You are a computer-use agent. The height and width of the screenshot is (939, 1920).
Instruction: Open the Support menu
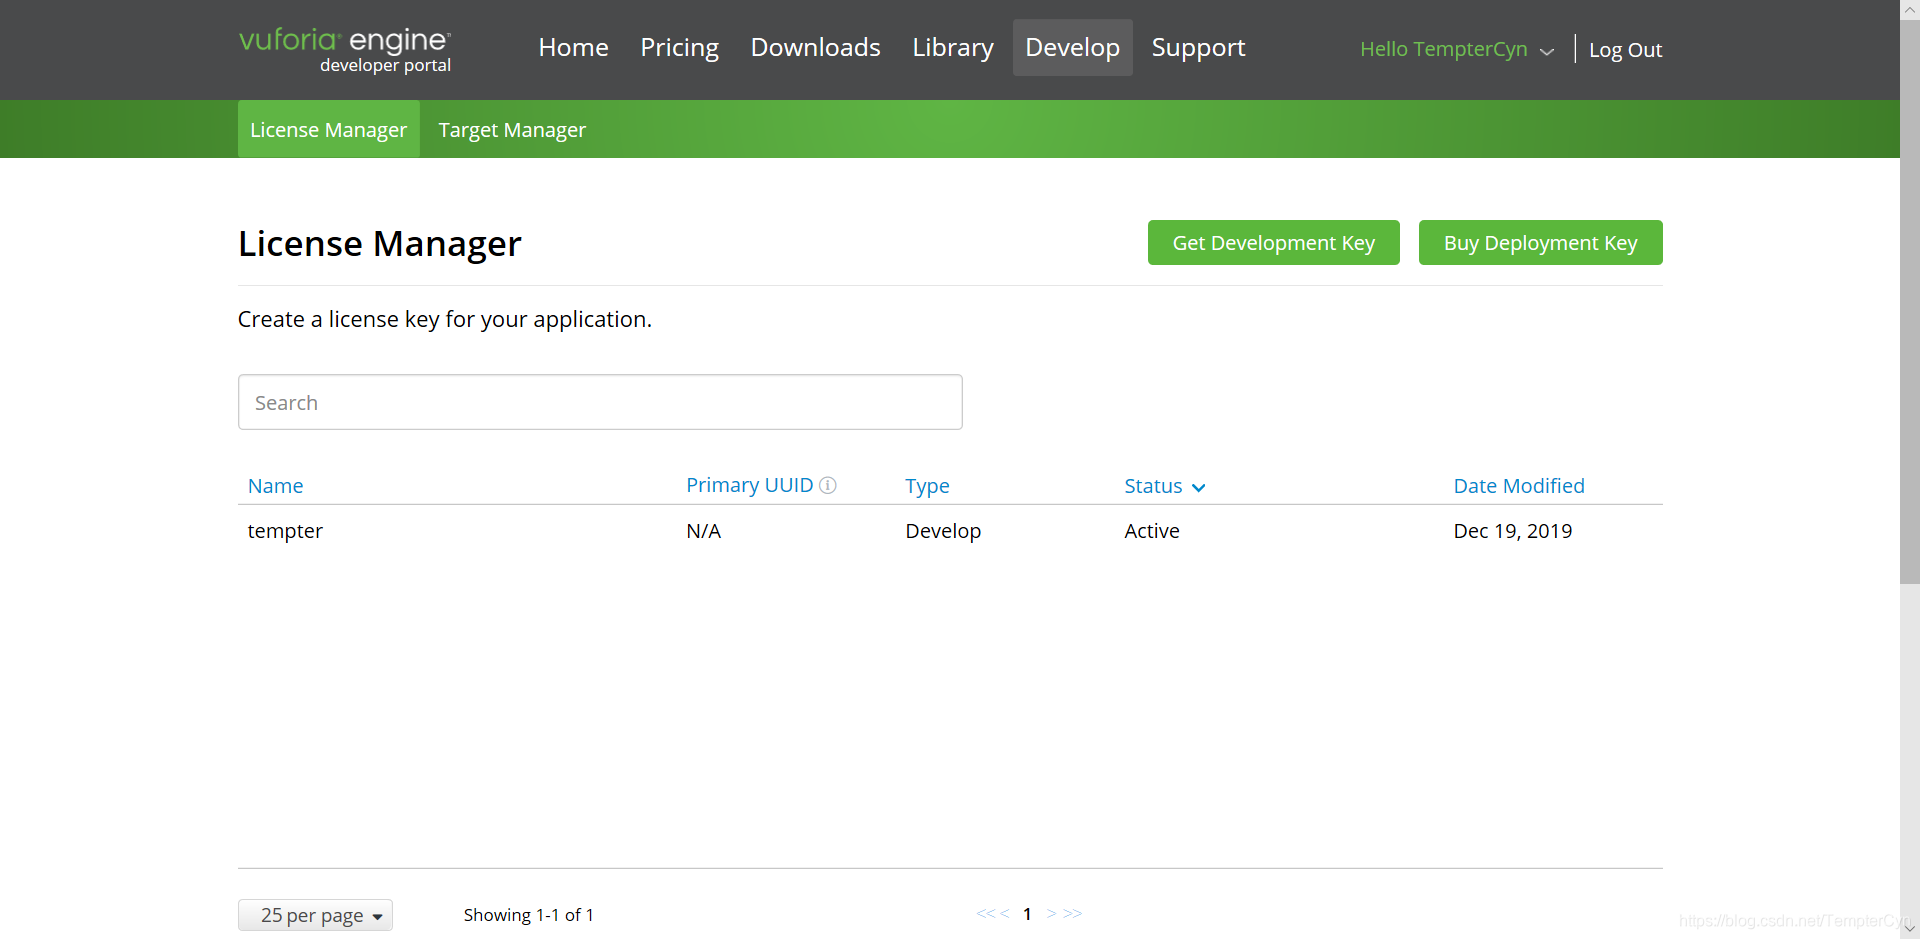pyautogui.click(x=1198, y=47)
